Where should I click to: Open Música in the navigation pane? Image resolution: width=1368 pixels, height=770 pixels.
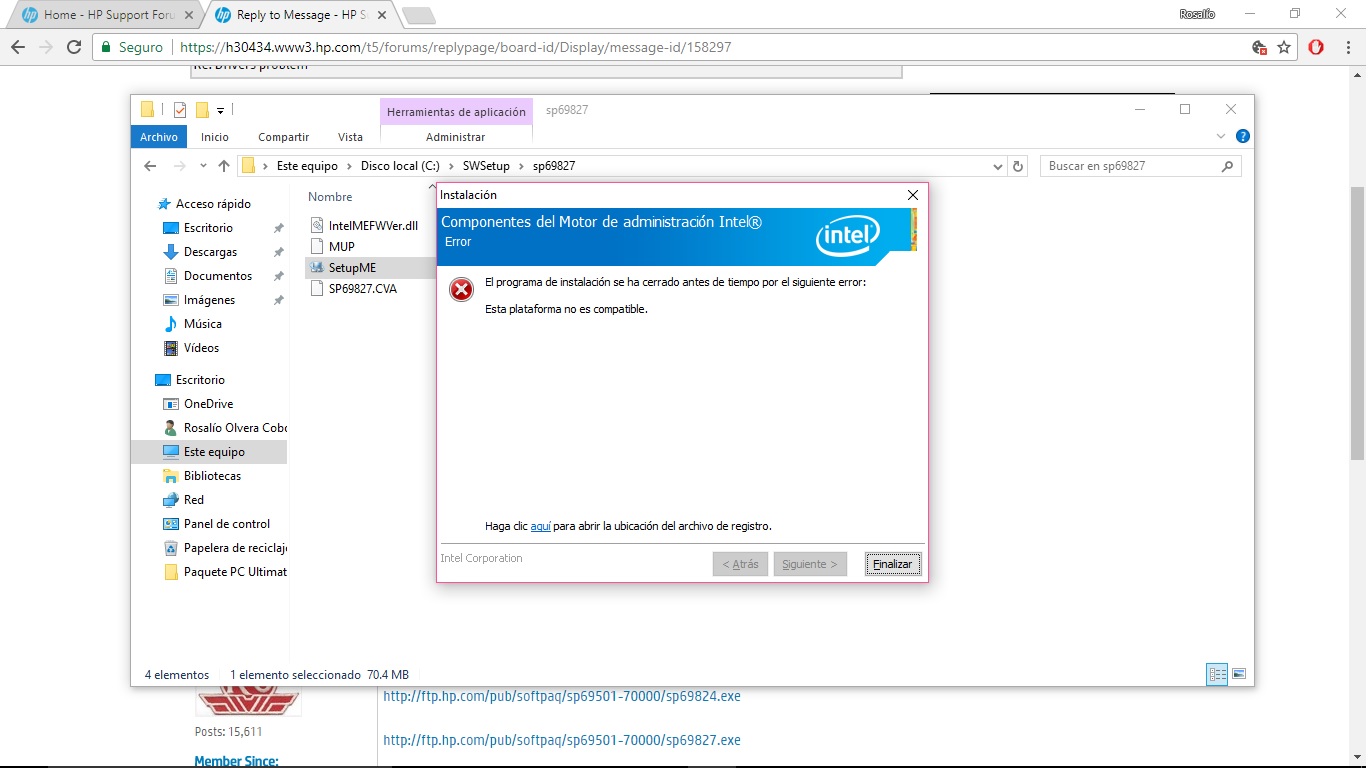203,324
